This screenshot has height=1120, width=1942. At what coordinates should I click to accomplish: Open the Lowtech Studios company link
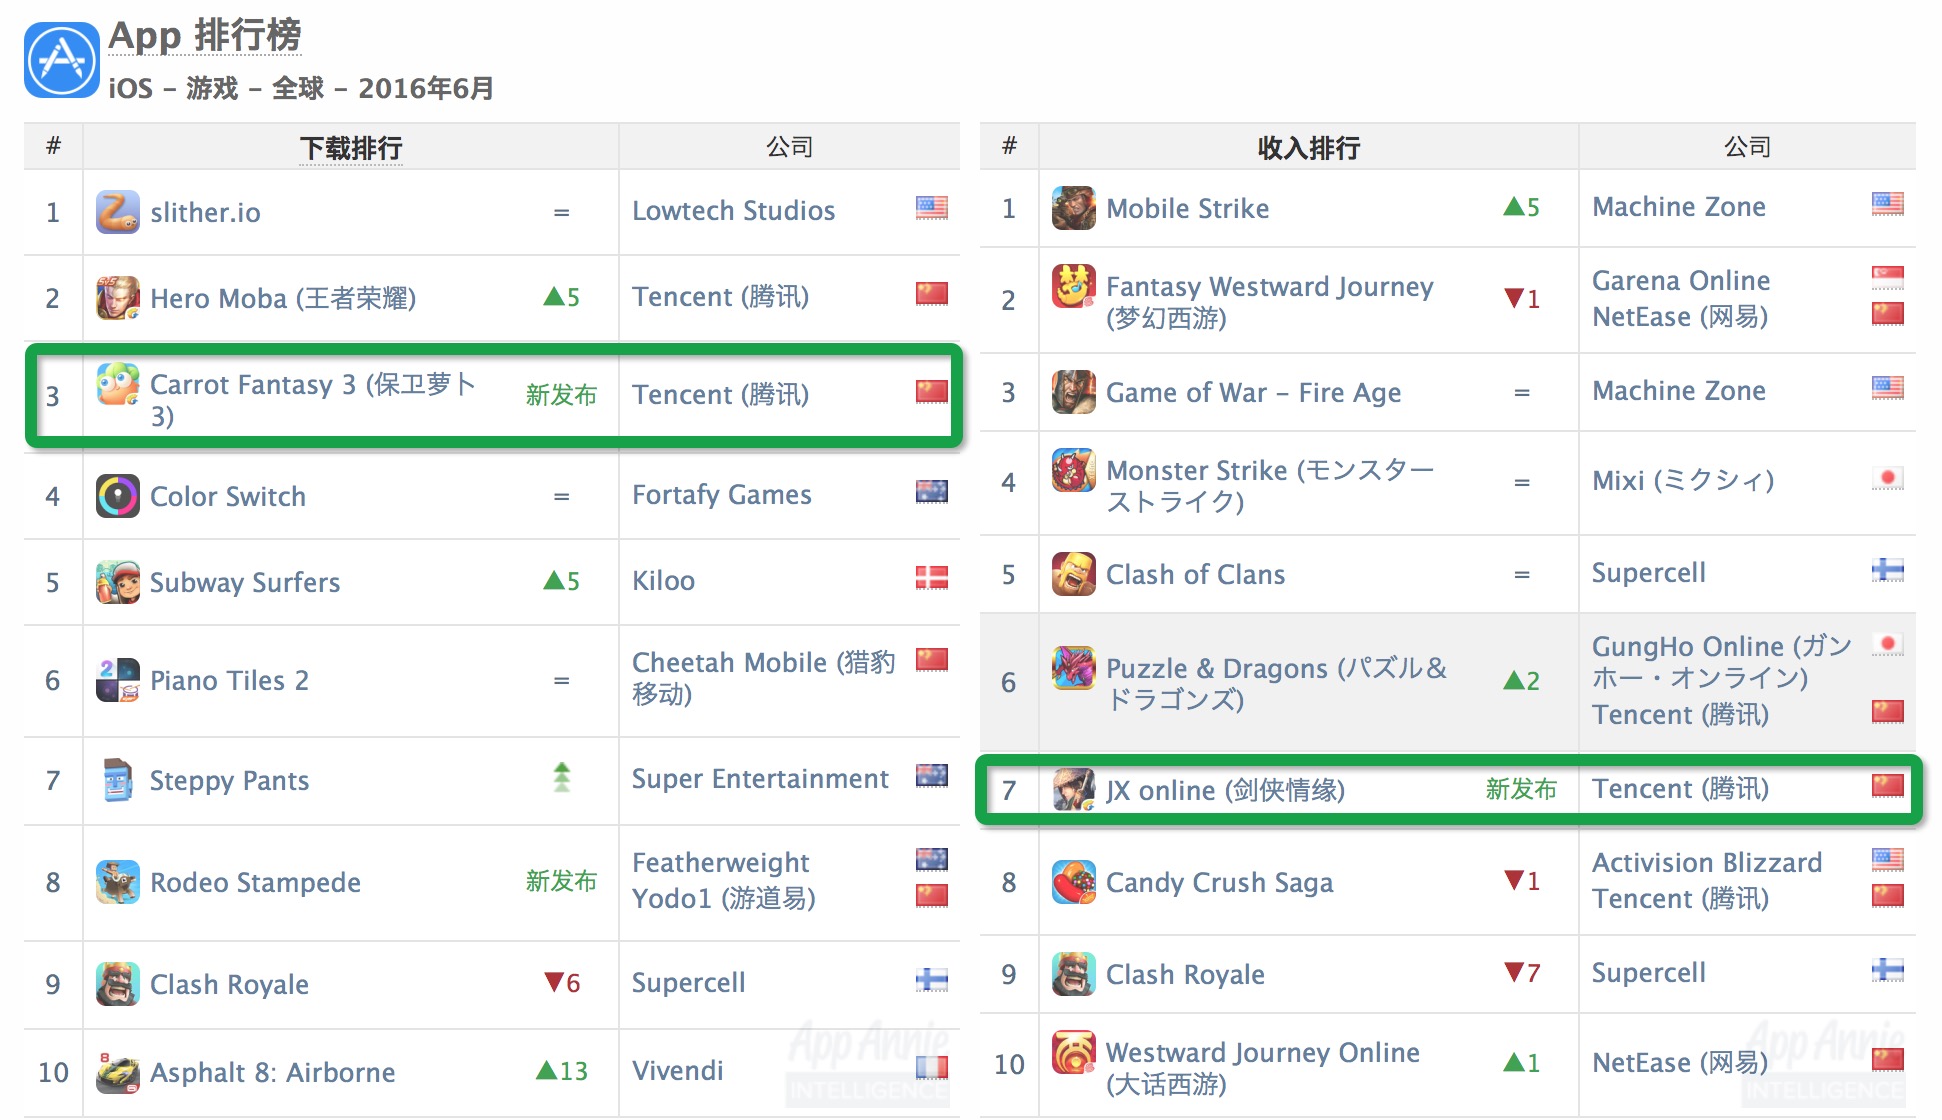pos(733,210)
